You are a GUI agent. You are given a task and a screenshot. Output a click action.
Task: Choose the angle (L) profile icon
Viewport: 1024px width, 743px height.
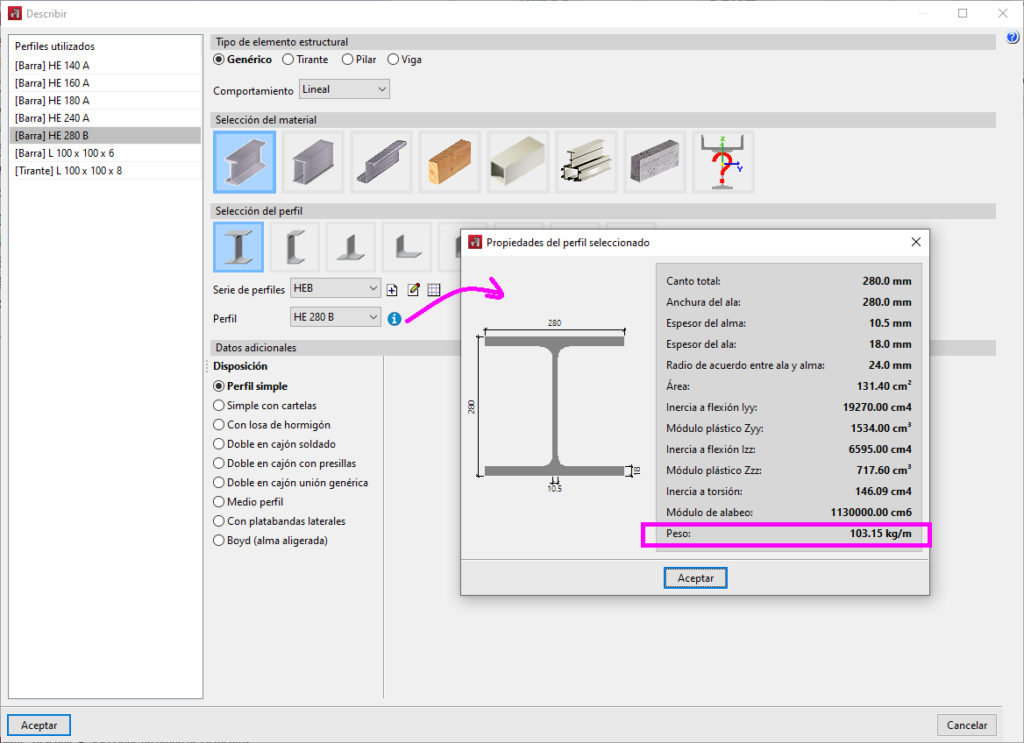tap(407, 247)
